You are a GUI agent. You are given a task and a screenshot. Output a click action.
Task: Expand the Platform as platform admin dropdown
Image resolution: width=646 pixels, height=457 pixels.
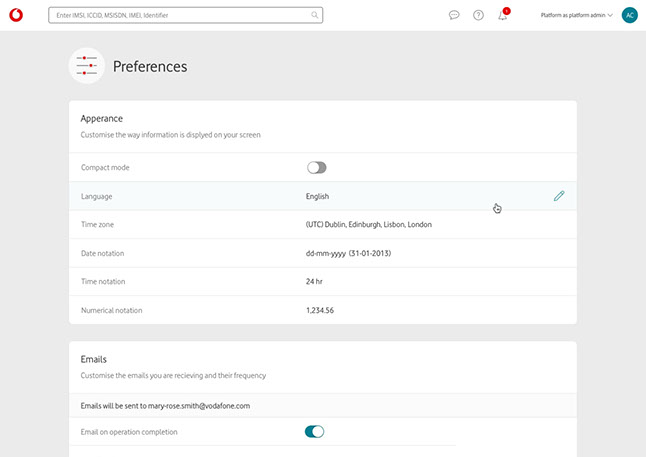[x=576, y=15]
